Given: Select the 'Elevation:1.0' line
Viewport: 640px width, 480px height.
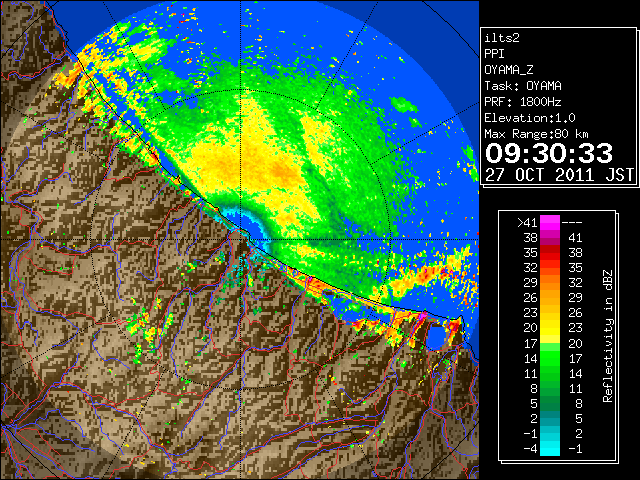Looking at the screenshot, I should click(530, 118).
